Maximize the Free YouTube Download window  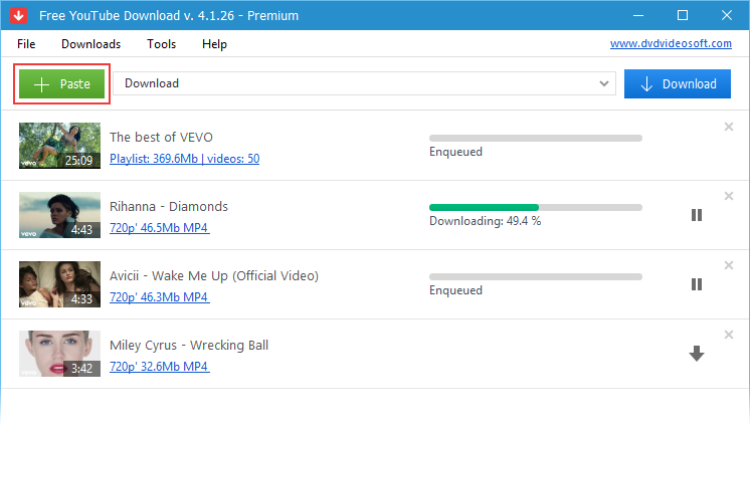point(683,15)
